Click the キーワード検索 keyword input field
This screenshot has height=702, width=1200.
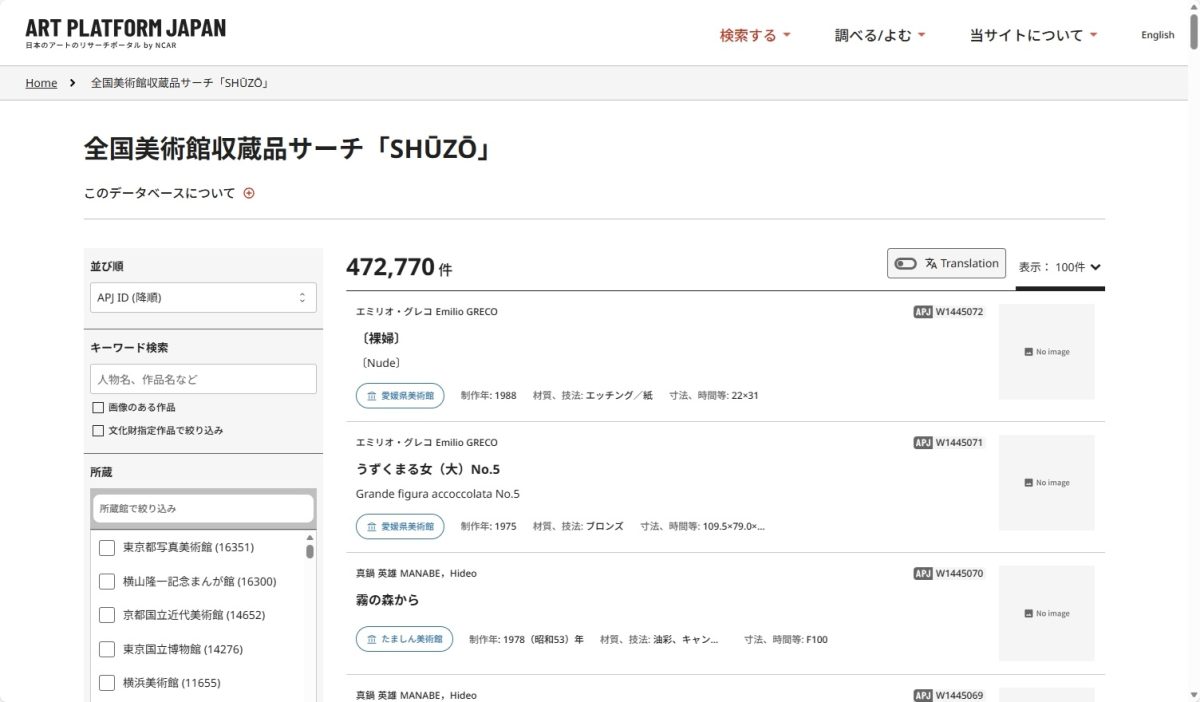[x=203, y=379]
